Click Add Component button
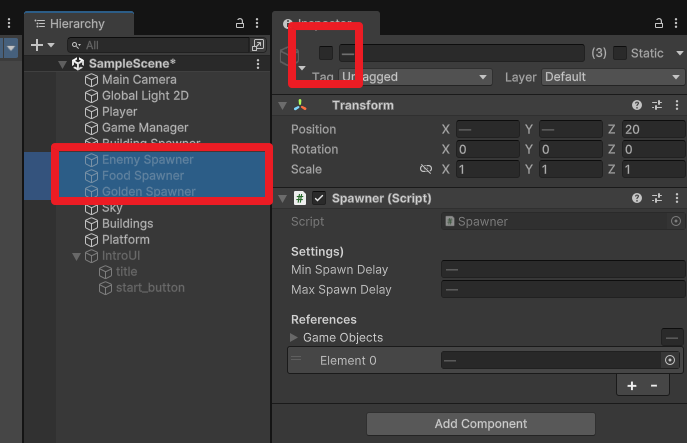687x443 pixels. tap(481, 424)
